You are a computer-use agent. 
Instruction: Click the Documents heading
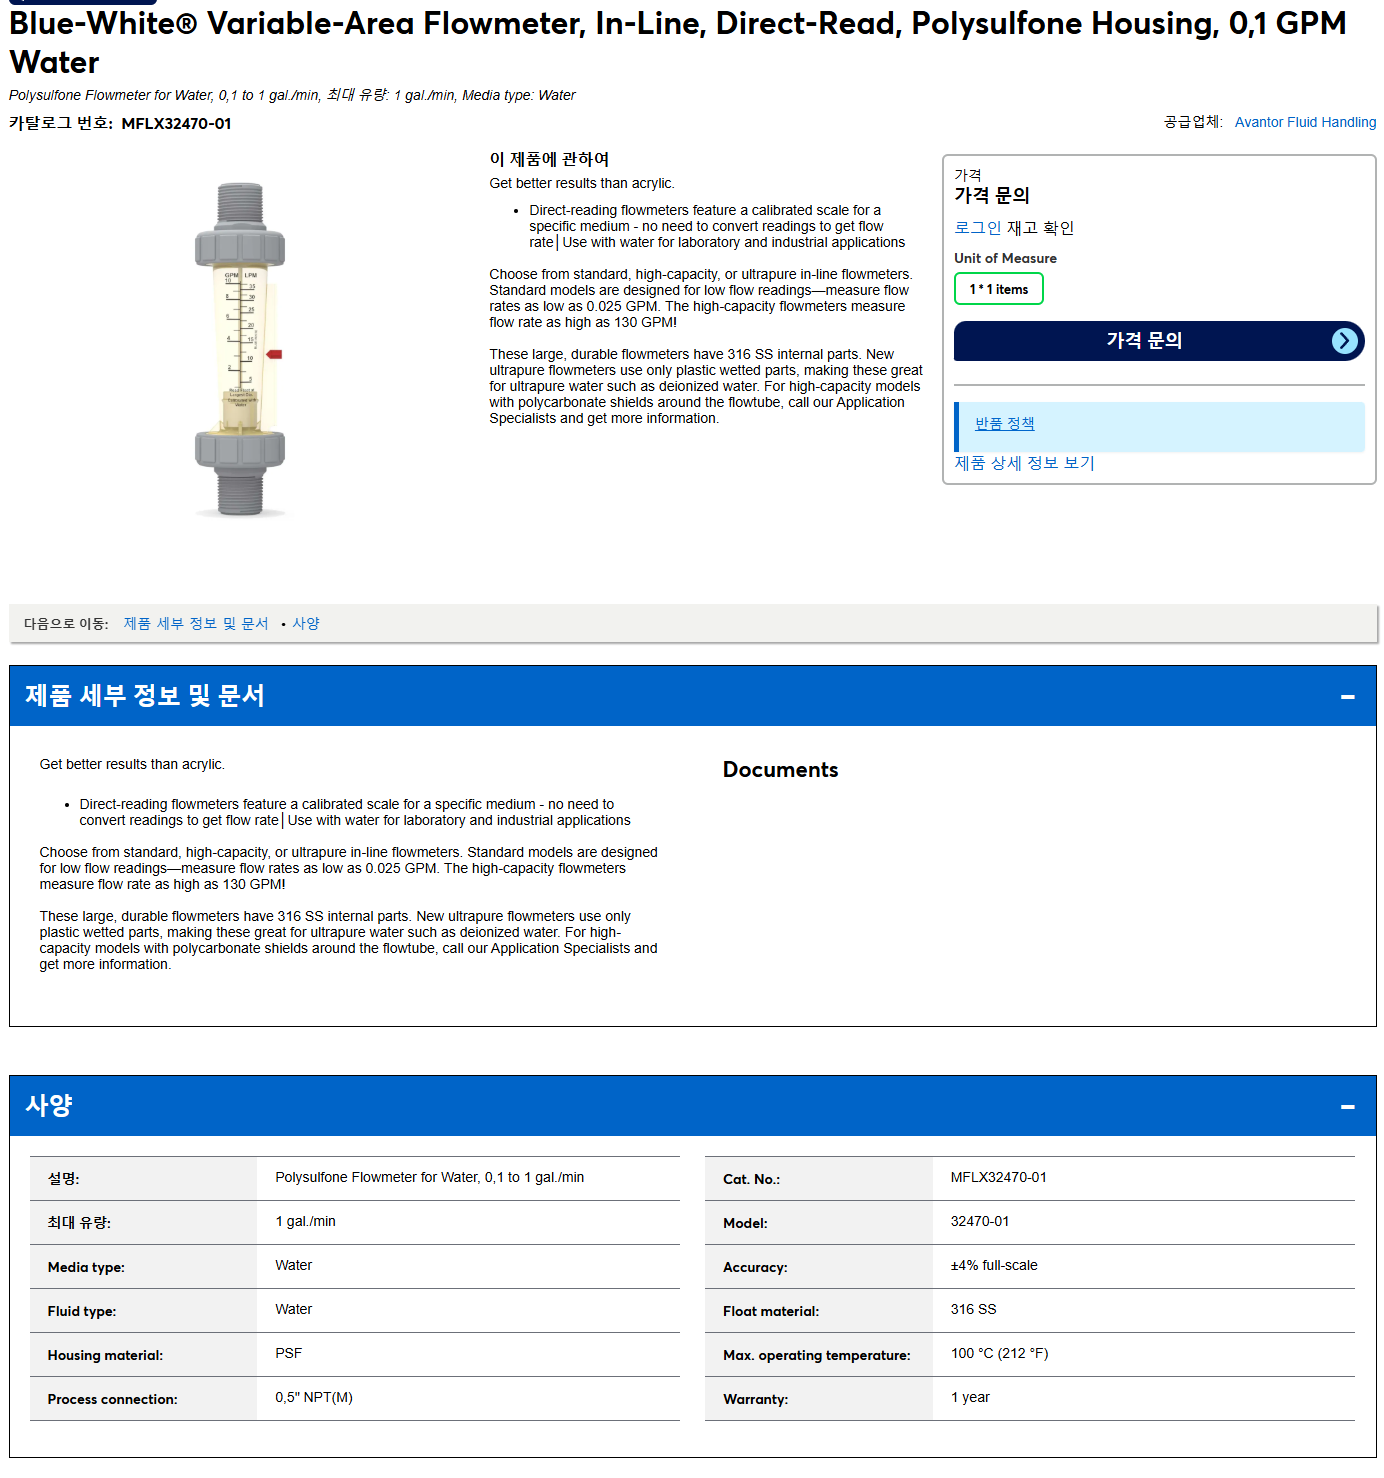click(780, 770)
